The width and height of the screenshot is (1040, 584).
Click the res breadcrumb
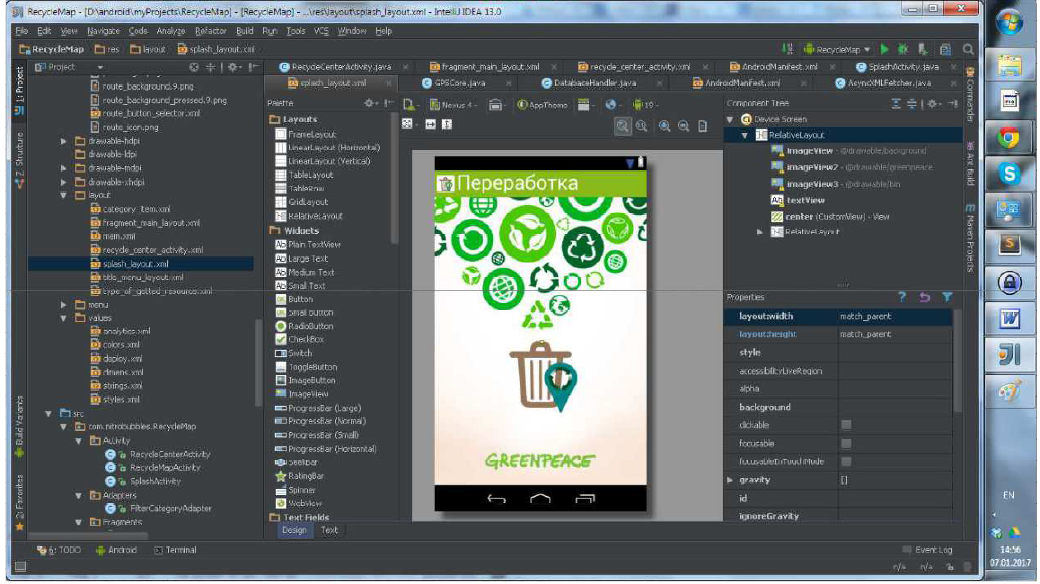[108, 49]
